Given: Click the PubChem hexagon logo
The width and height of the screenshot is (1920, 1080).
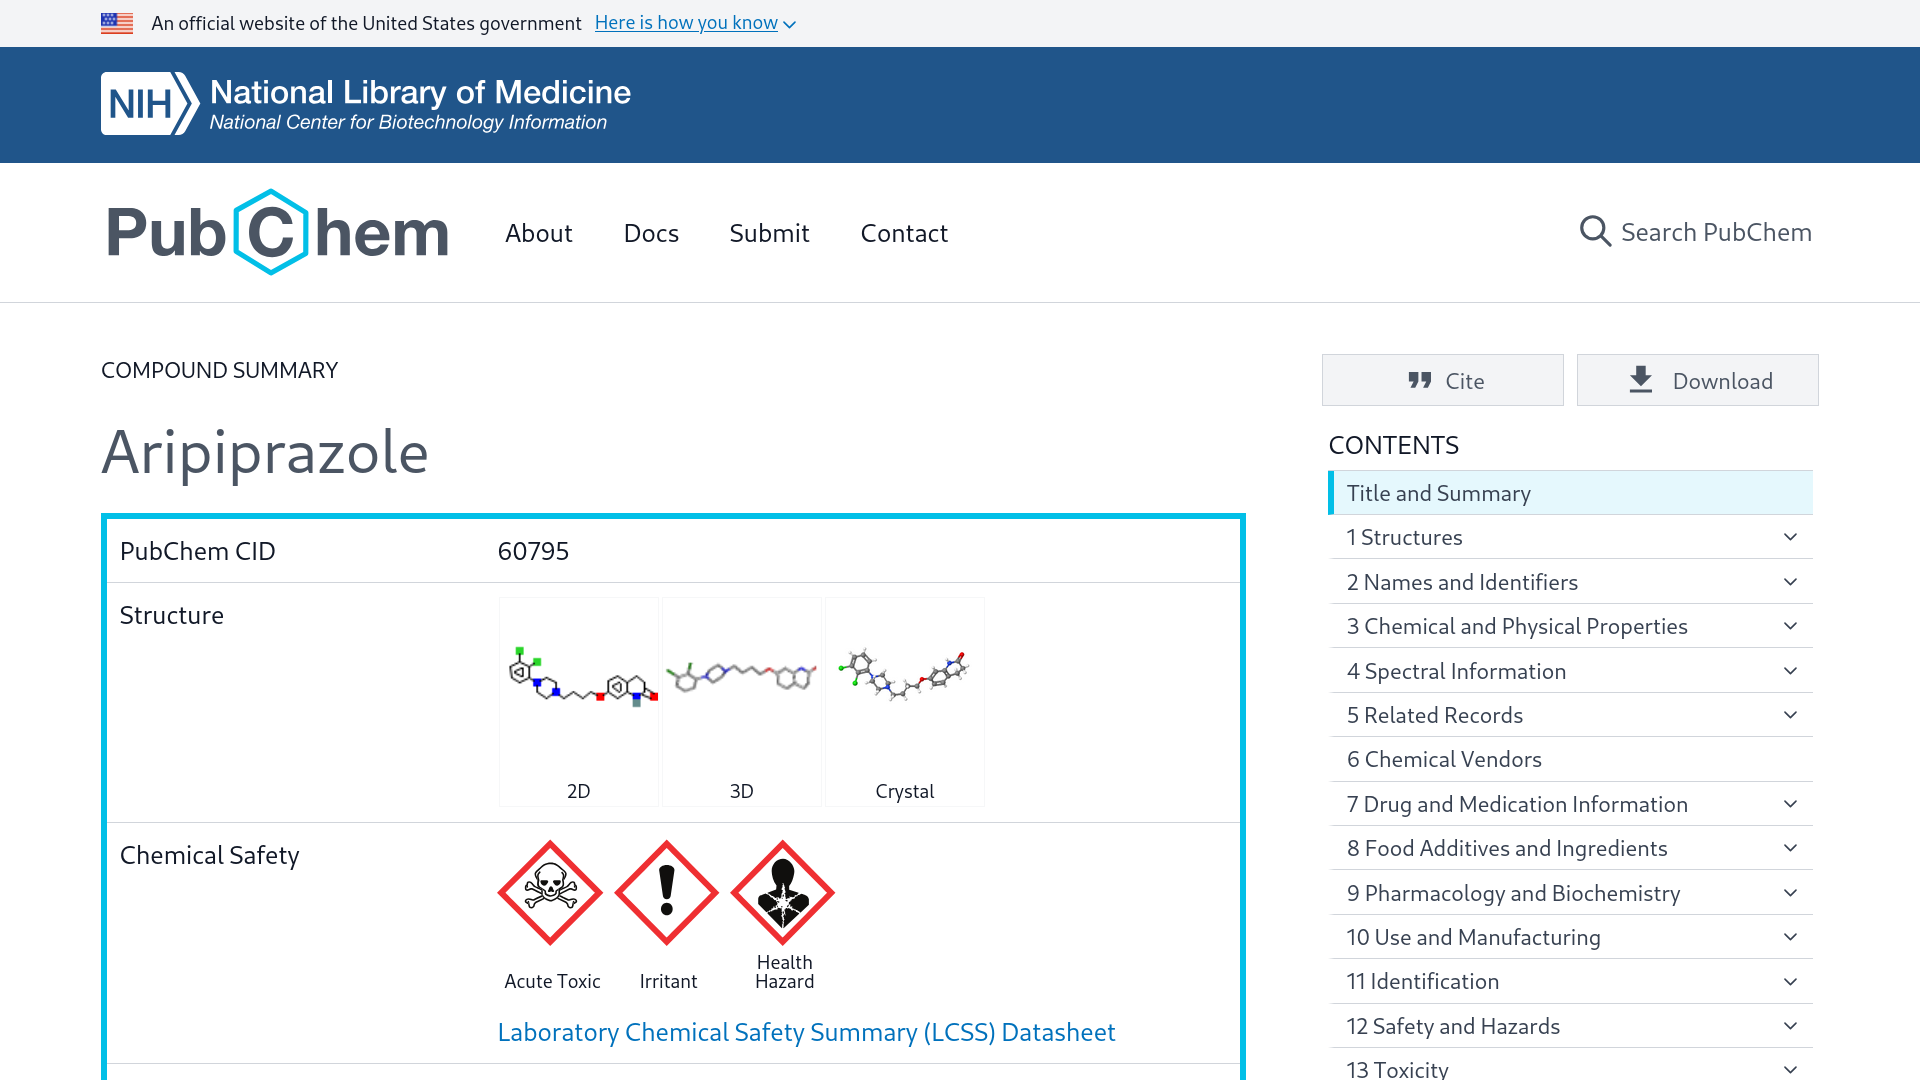Looking at the screenshot, I should click(x=271, y=232).
